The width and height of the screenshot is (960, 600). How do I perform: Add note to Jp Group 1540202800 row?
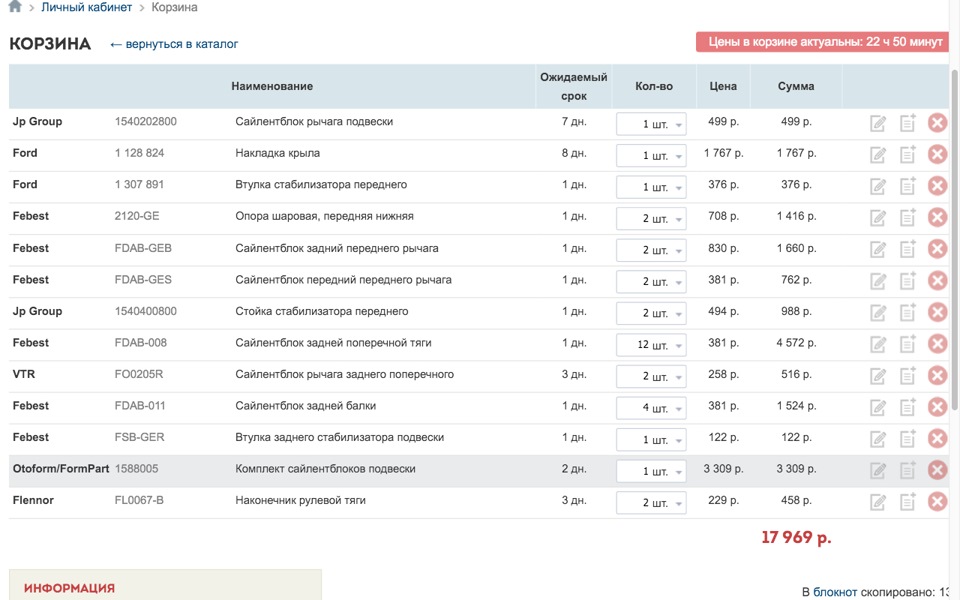907,123
